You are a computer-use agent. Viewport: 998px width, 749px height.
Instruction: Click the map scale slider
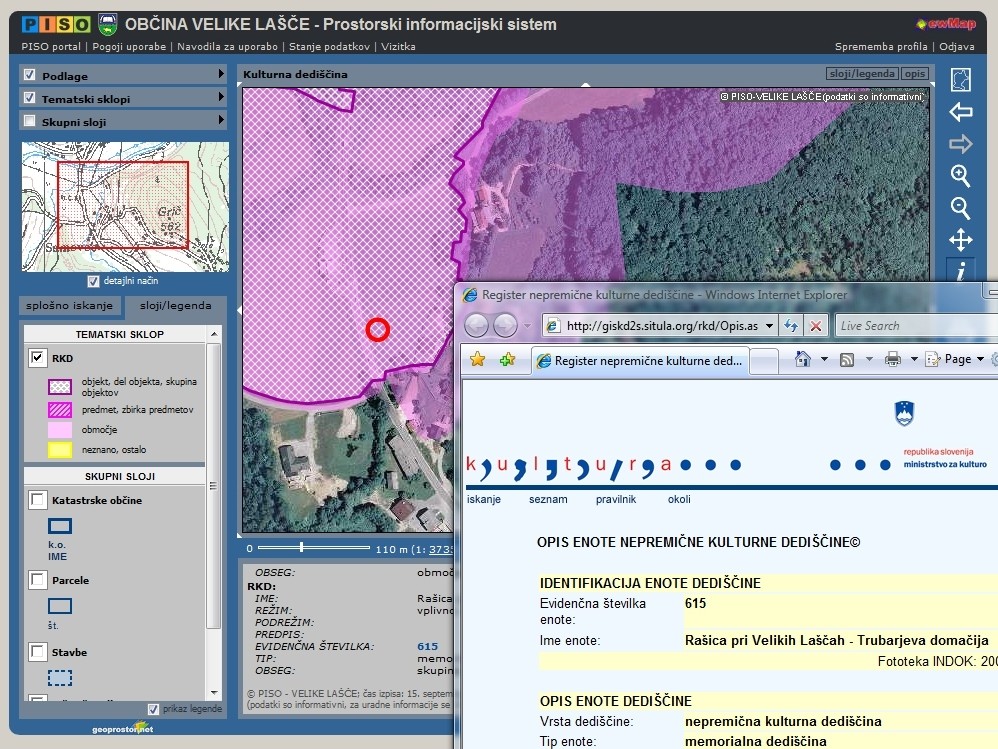pos(301,548)
